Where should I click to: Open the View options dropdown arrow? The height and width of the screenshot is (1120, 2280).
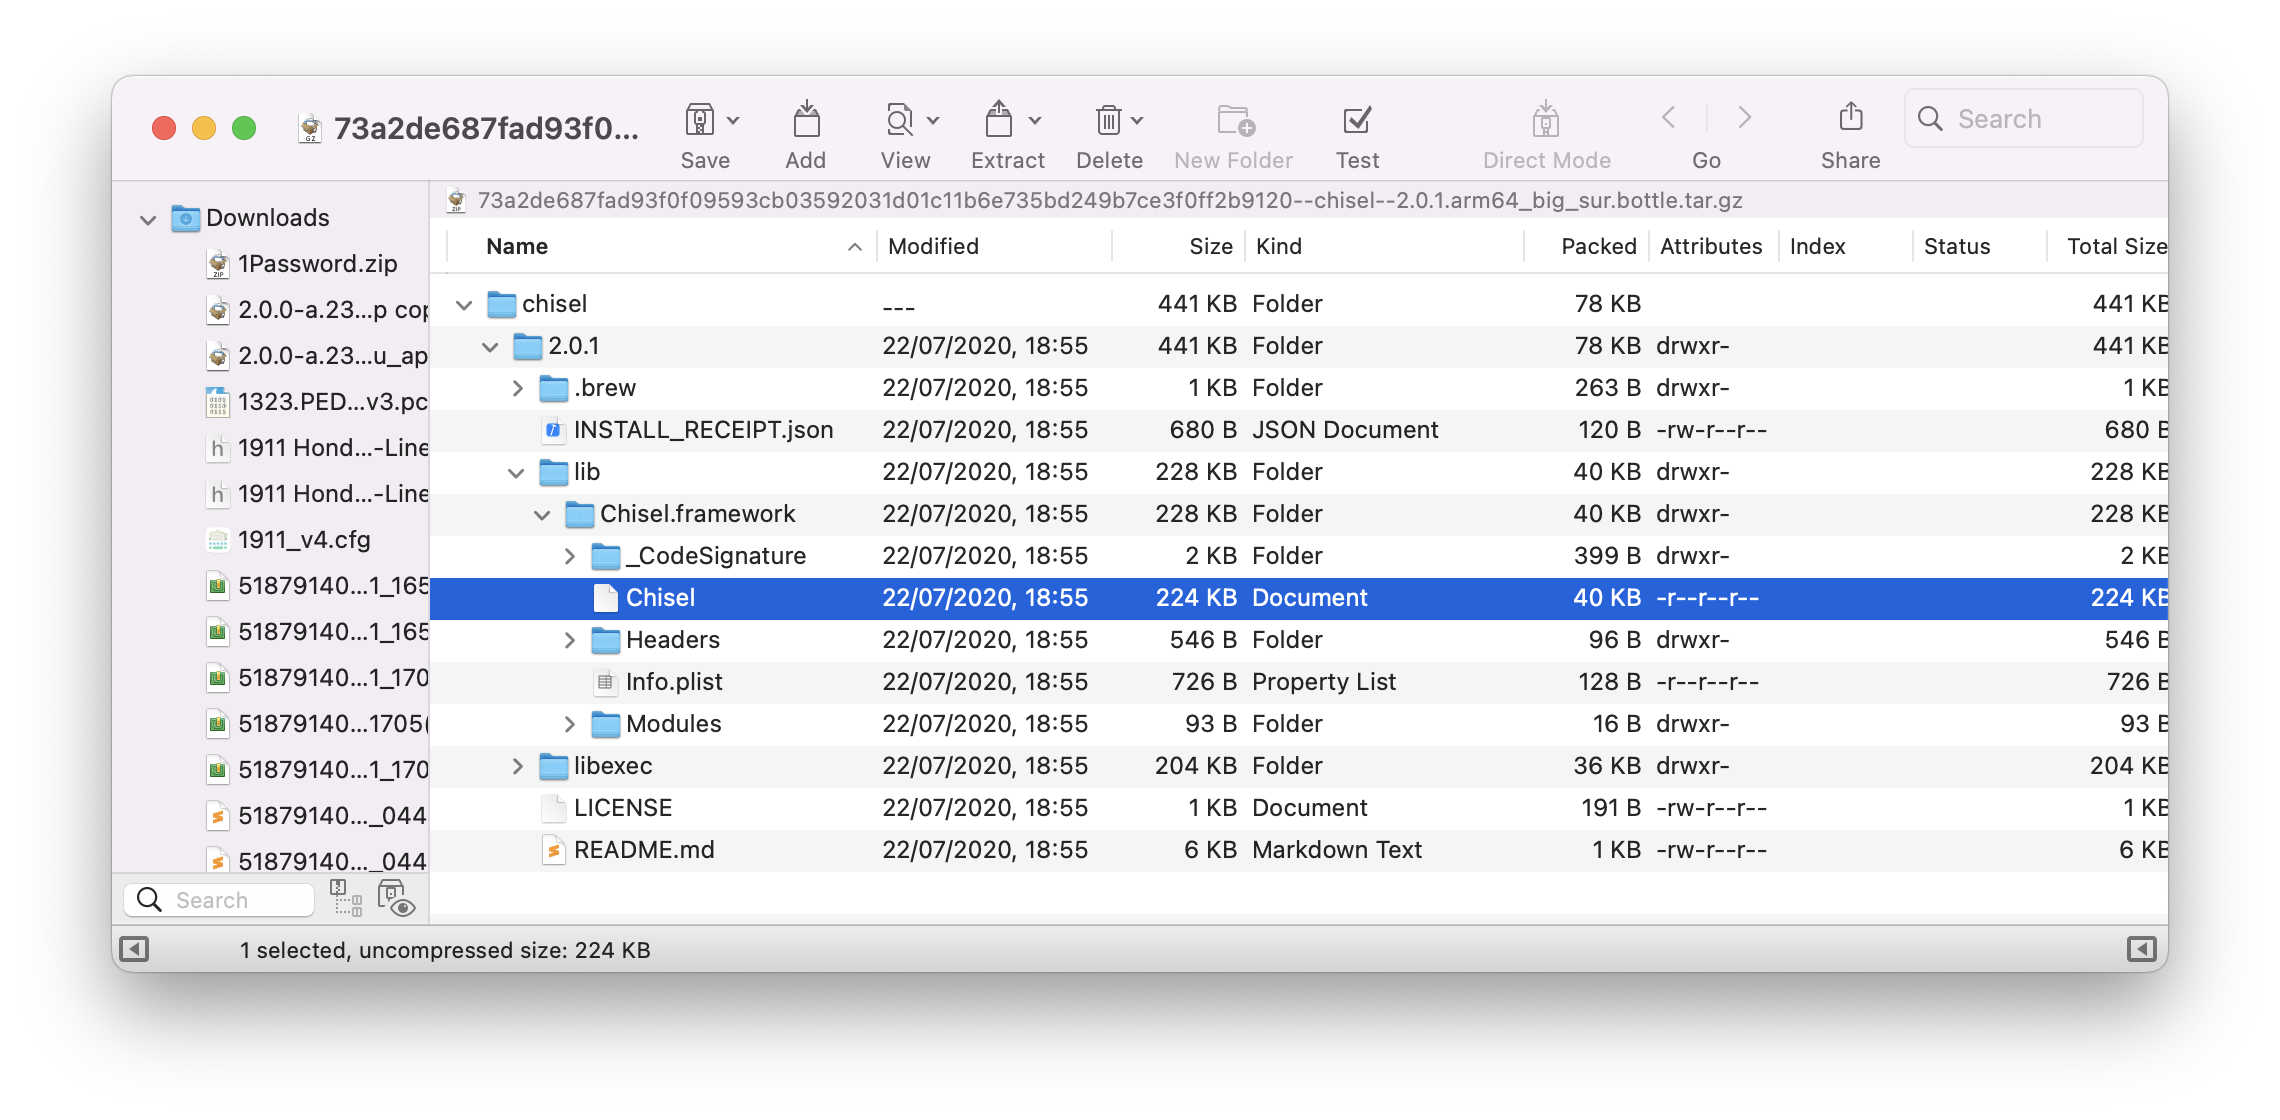point(933,120)
